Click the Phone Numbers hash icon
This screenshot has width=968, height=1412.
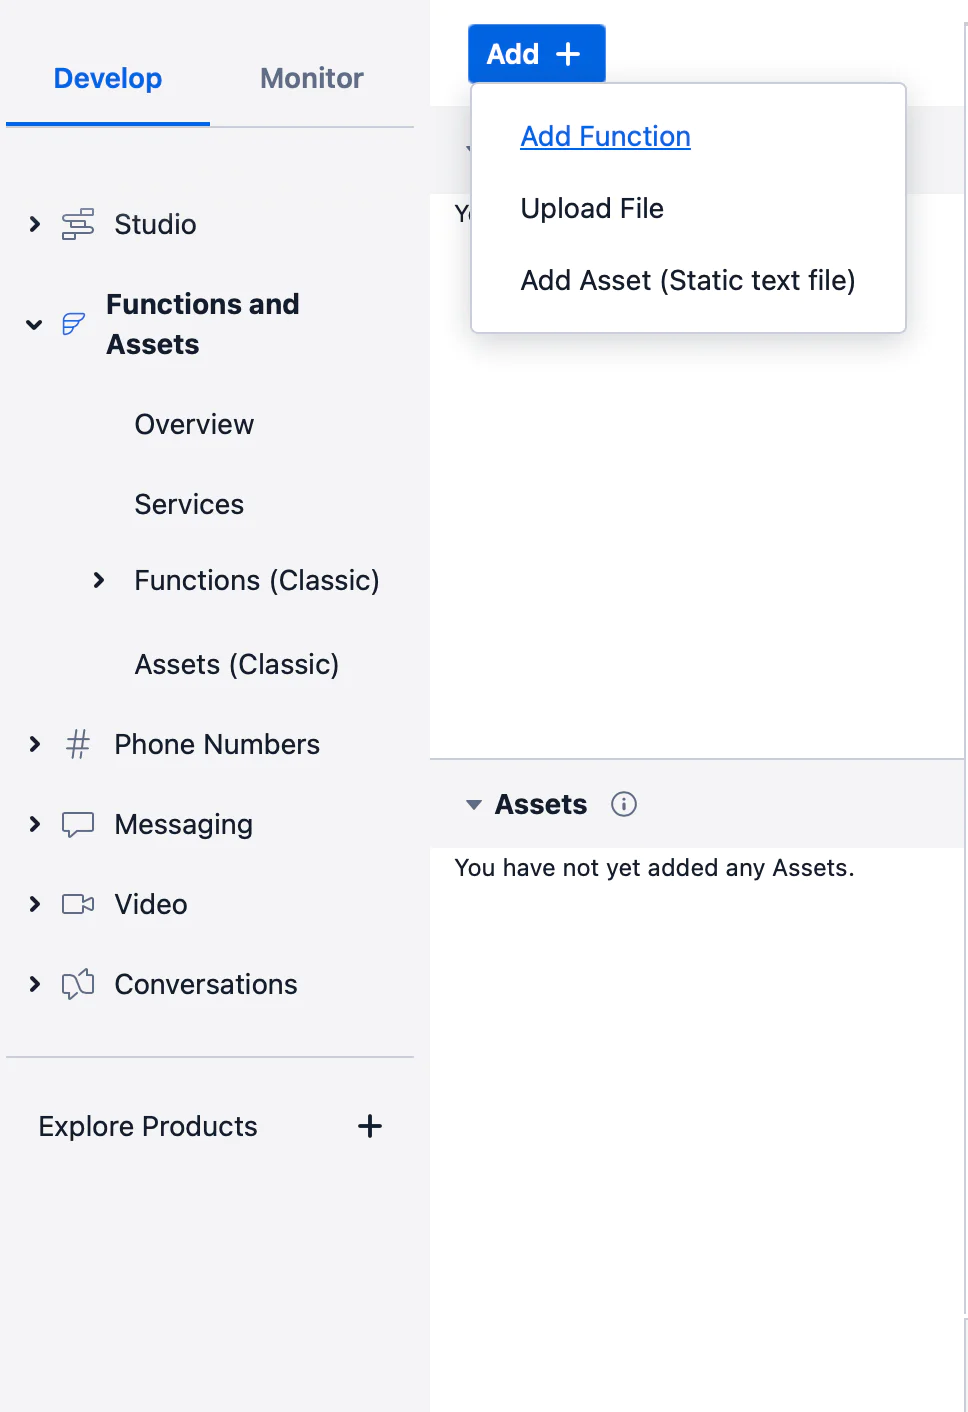(x=77, y=744)
